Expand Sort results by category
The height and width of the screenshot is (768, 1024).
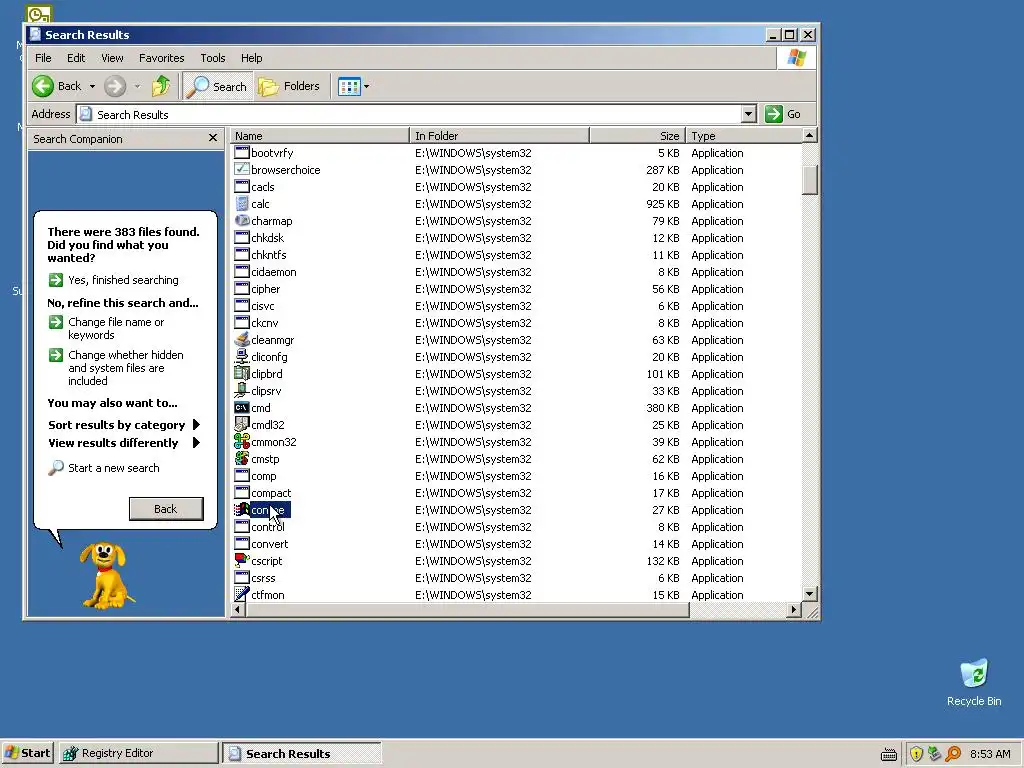point(124,425)
